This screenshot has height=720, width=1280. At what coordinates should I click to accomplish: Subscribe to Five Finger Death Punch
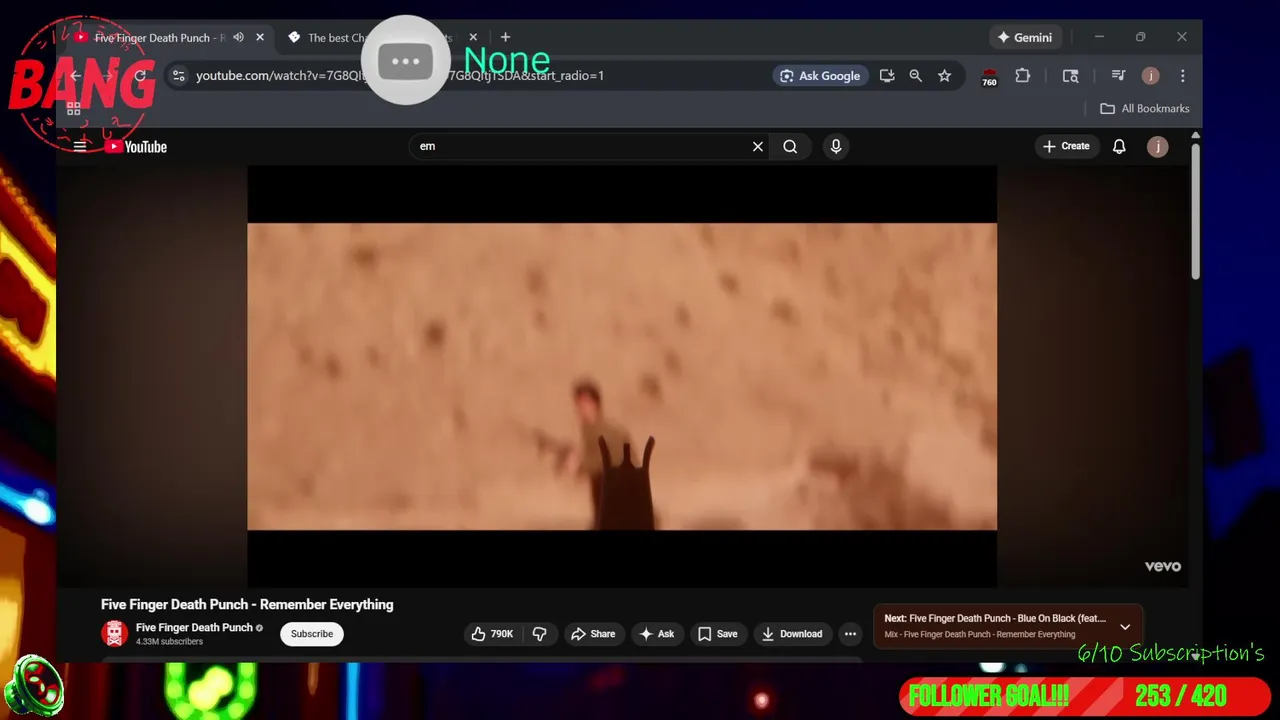(312, 634)
